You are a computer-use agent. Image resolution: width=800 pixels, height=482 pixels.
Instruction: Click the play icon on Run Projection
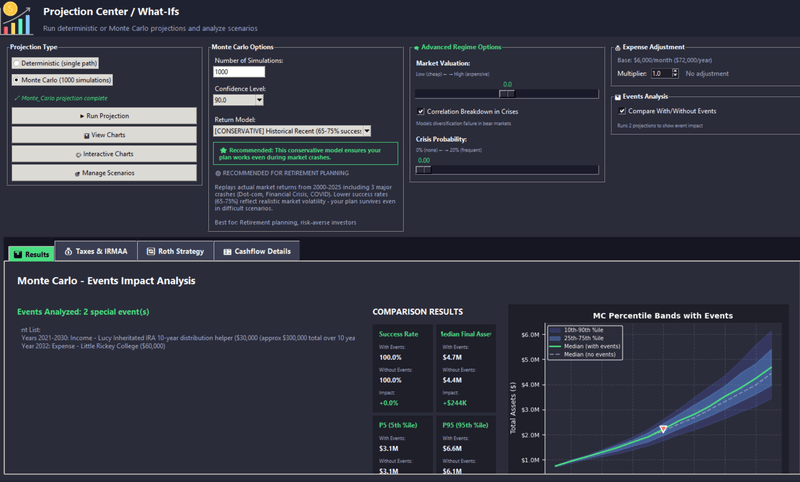83,117
